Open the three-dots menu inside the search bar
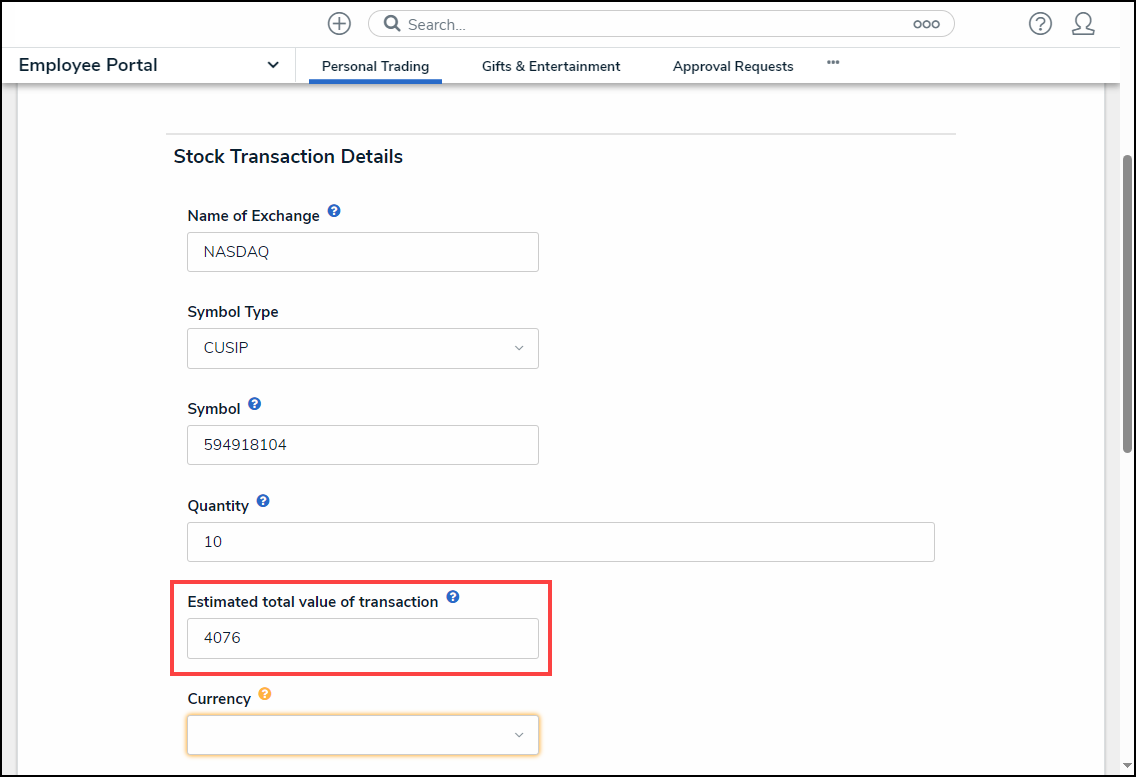The image size is (1136, 777). pos(926,23)
